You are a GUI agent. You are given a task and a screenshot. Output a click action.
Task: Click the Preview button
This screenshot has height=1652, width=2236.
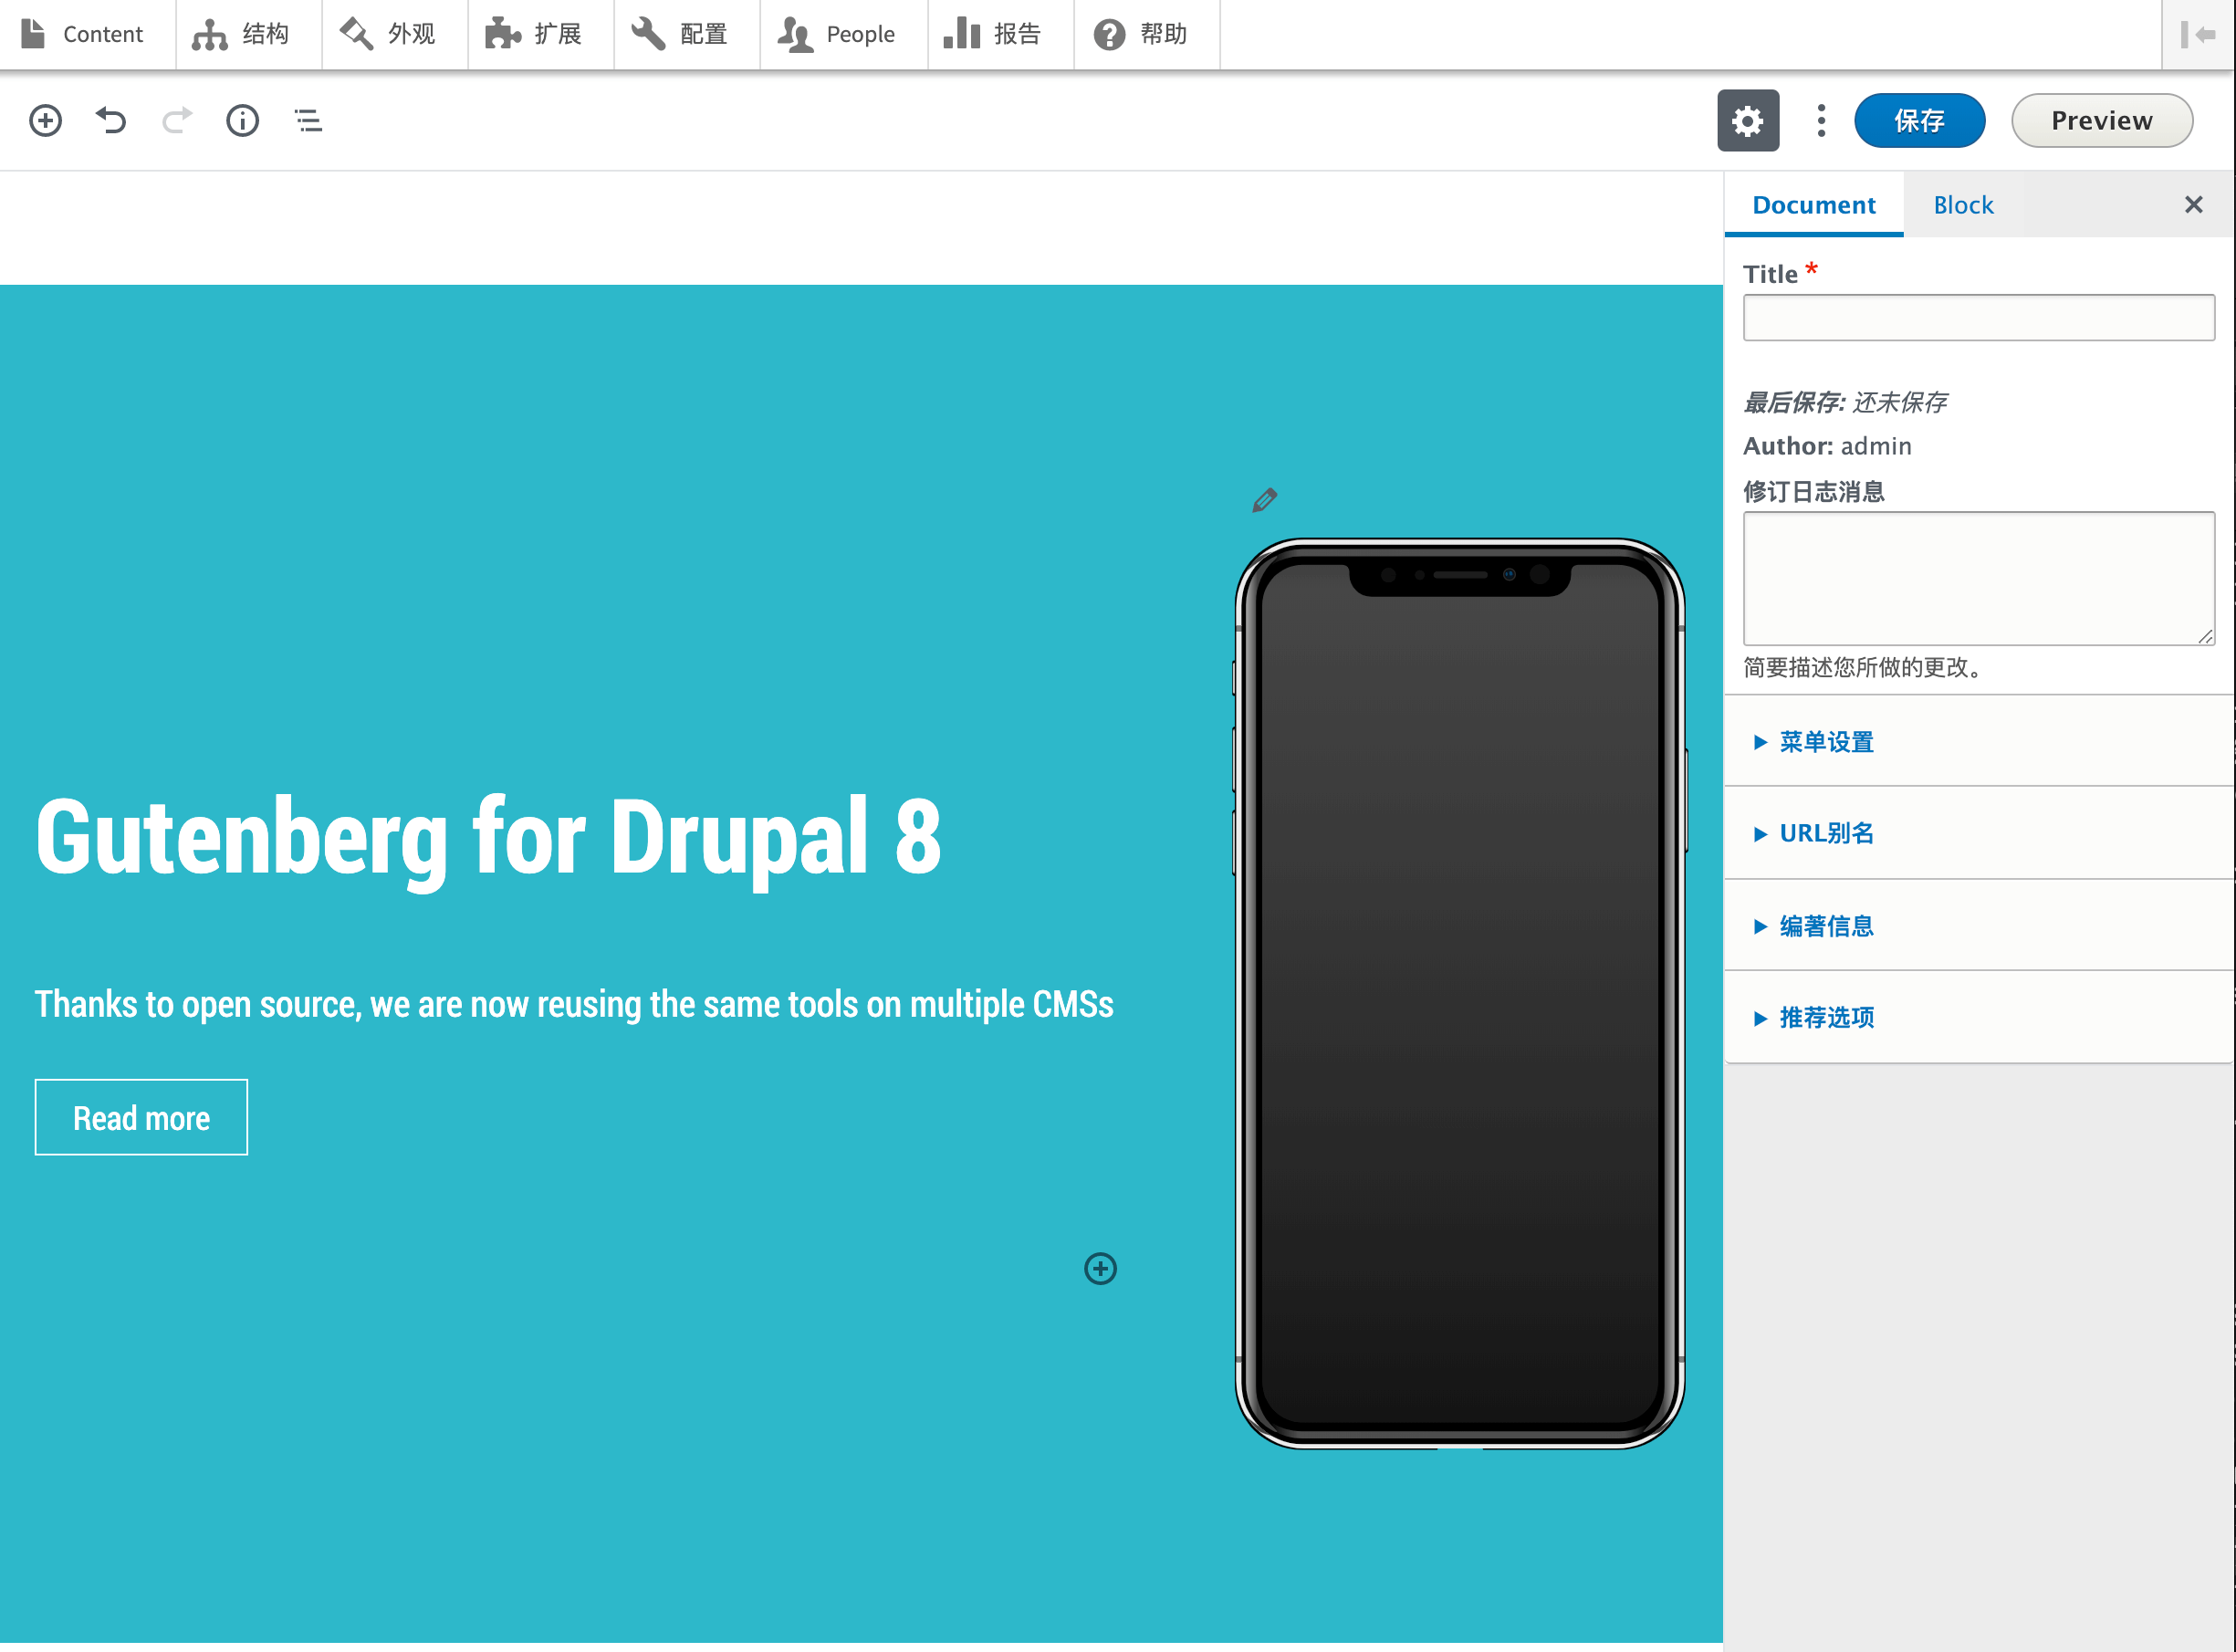2101,121
